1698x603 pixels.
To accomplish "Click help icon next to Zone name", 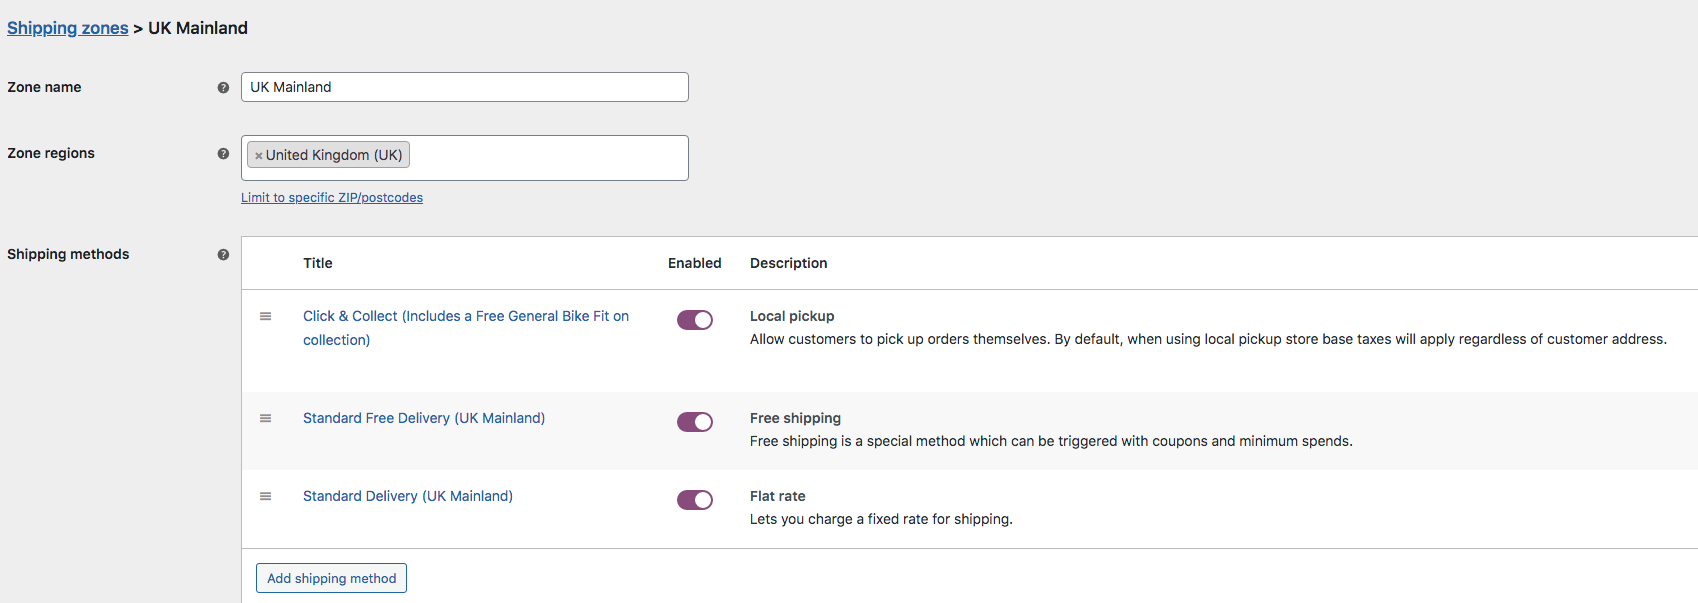I will pos(223,88).
